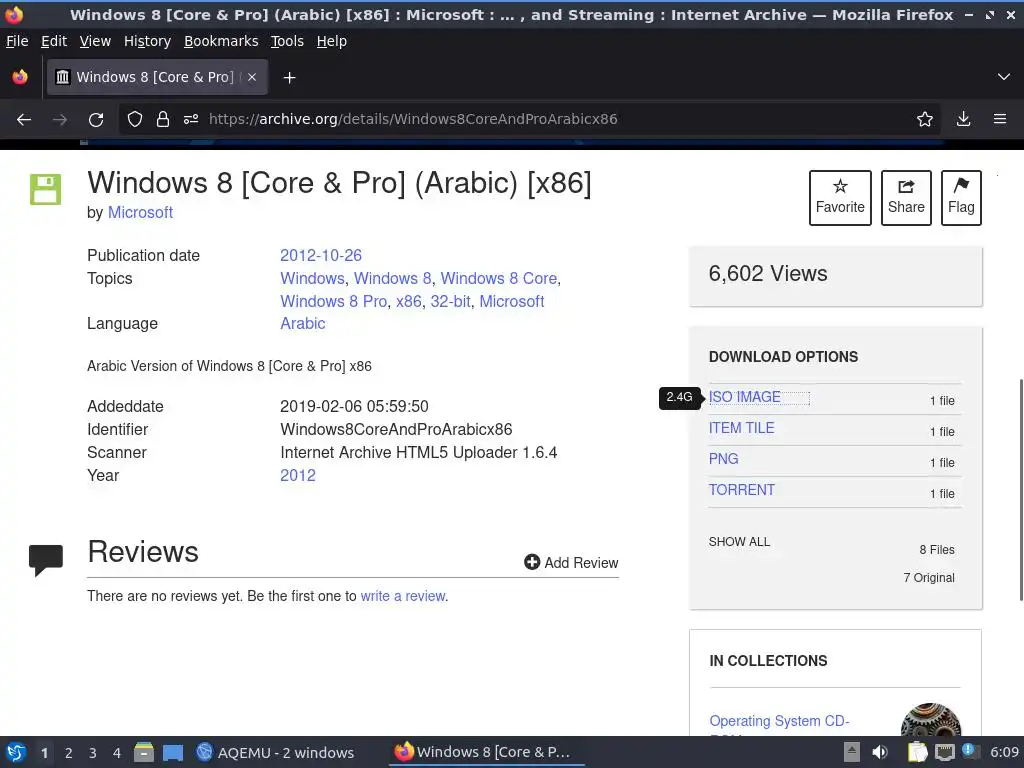Open the volume speaker tray icon
The width and height of the screenshot is (1024, 768).
(x=880, y=752)
